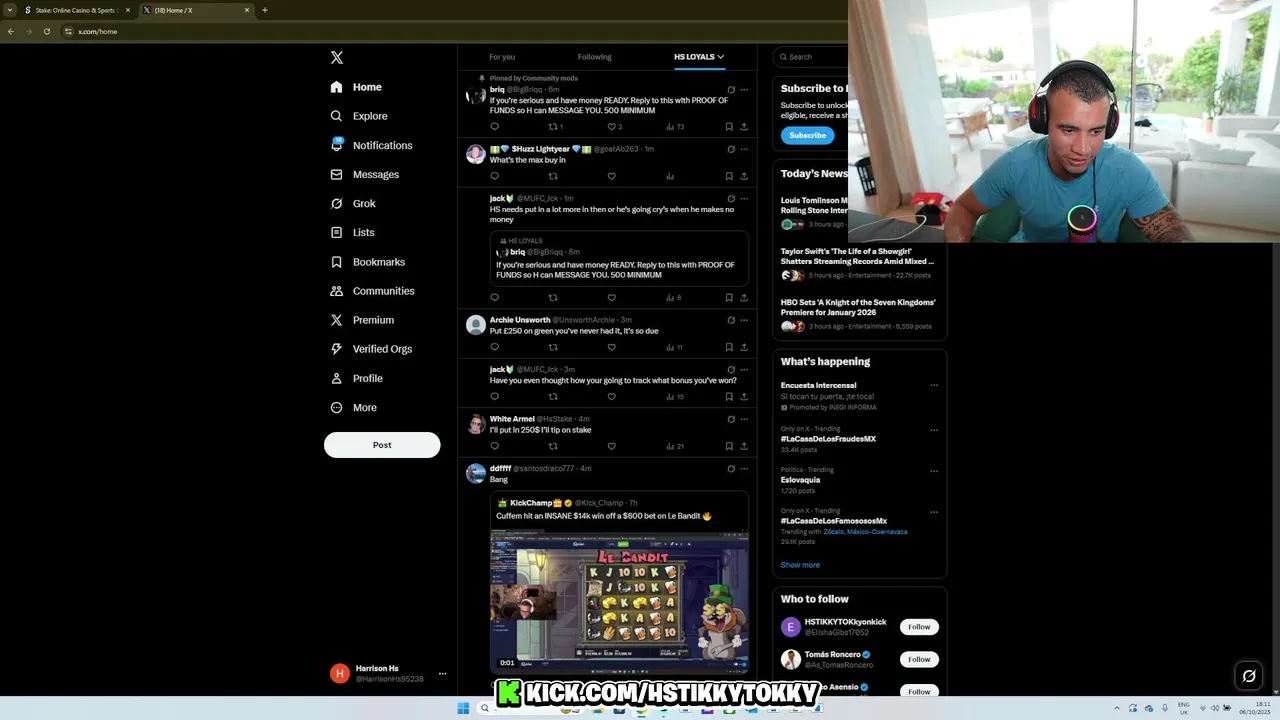Open more options on $Huzz Lightyear post

744,149
